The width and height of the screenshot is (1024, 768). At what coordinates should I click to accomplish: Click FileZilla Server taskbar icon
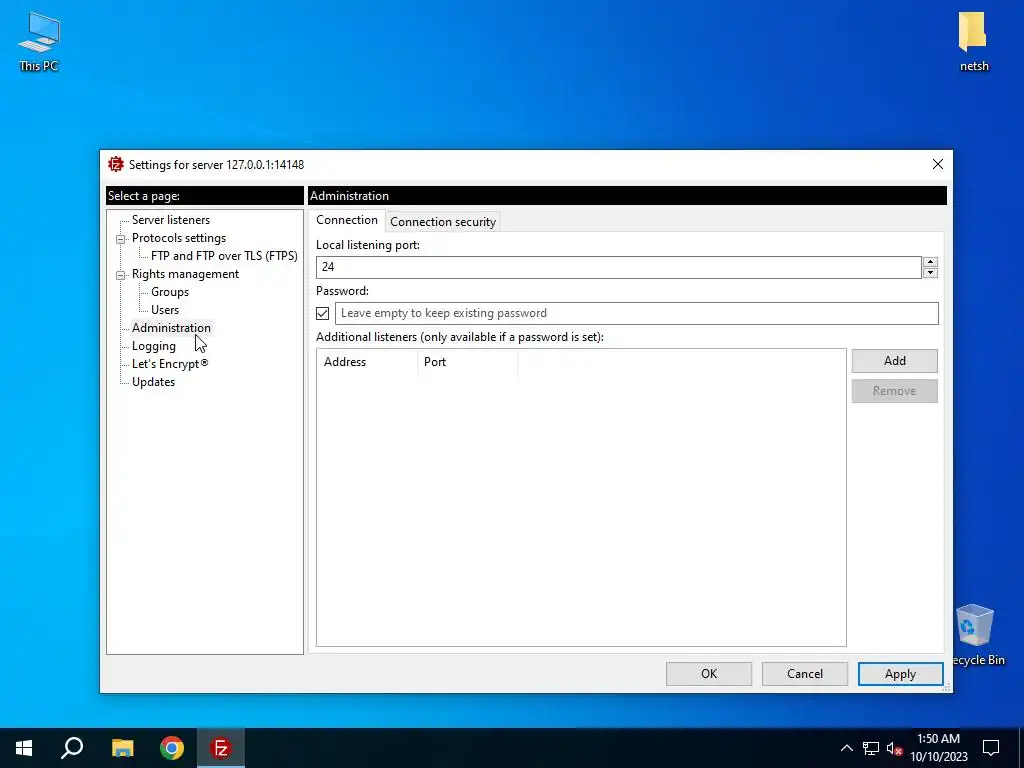pyautogui.click(x=221, y=748)
